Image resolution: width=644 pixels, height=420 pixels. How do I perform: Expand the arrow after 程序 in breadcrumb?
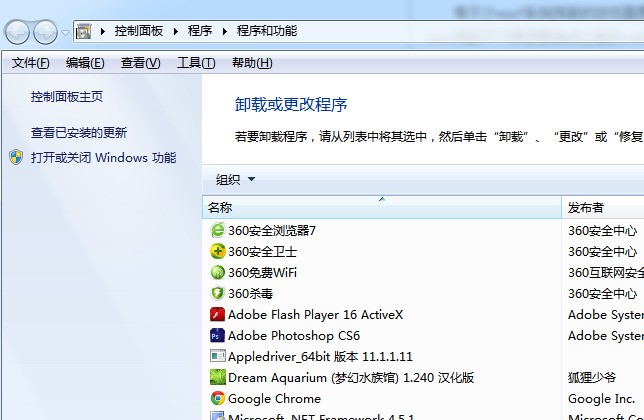(225, 31)
